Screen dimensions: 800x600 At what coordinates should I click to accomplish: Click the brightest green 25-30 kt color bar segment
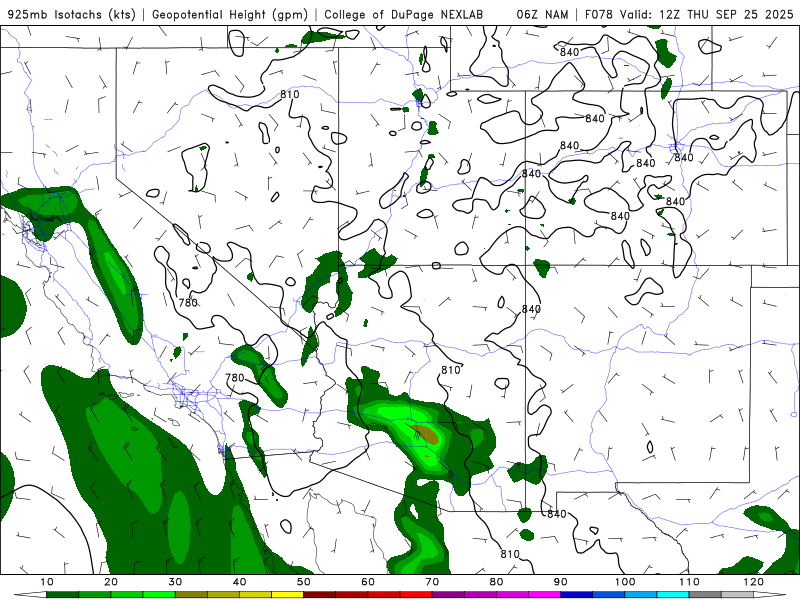(x=159, y=595)
